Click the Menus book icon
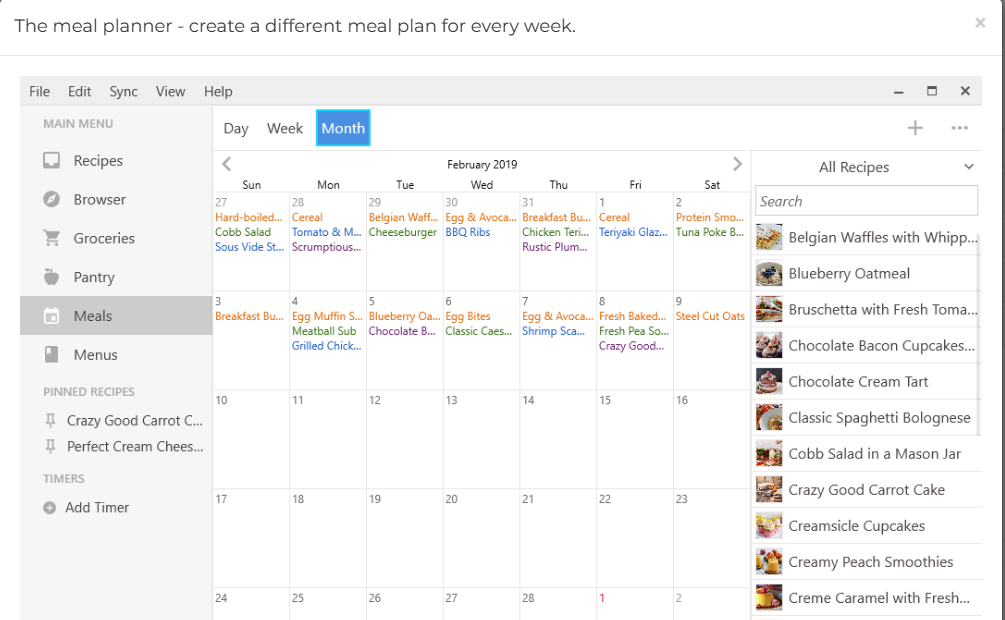1005x620 pixels. 51,355
